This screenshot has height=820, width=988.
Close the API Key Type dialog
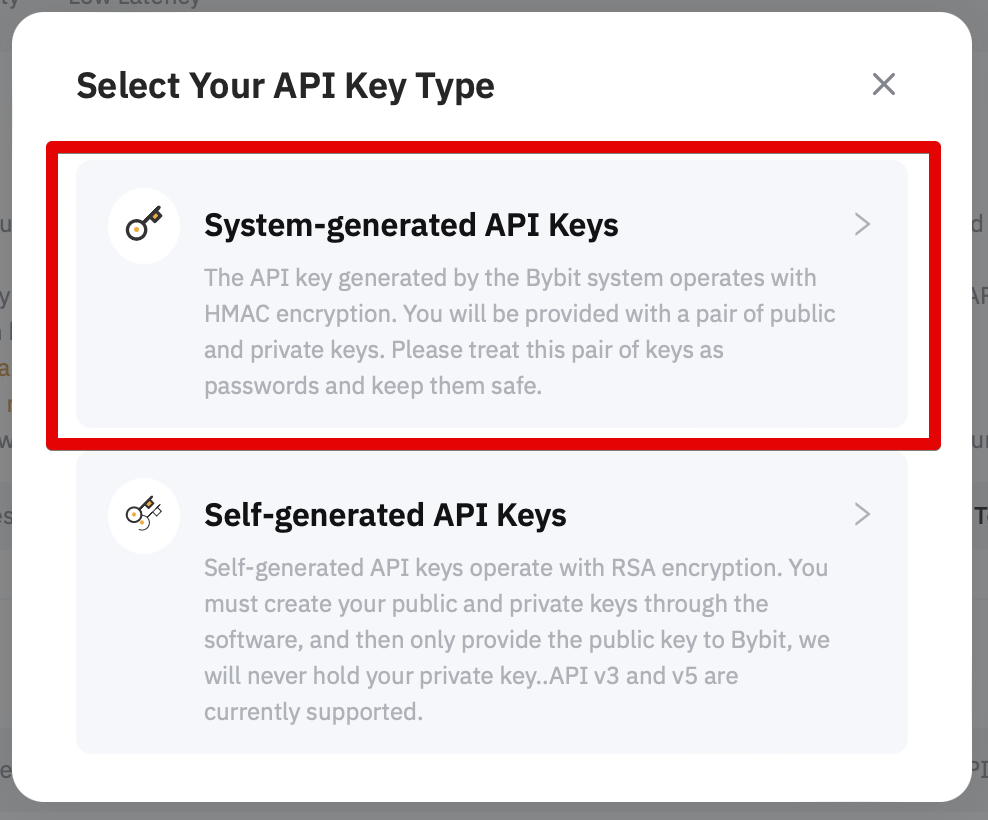(x=883, y=84)
